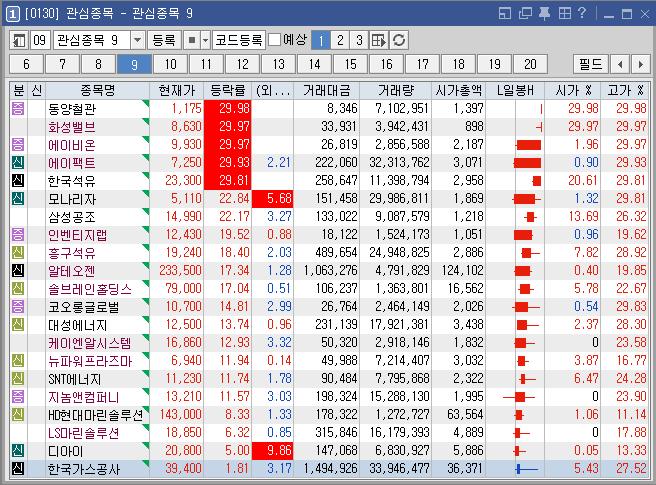Click the screen layout icon in title bar
This screenshot has width=656, height=485.
(x=505, y=14)
